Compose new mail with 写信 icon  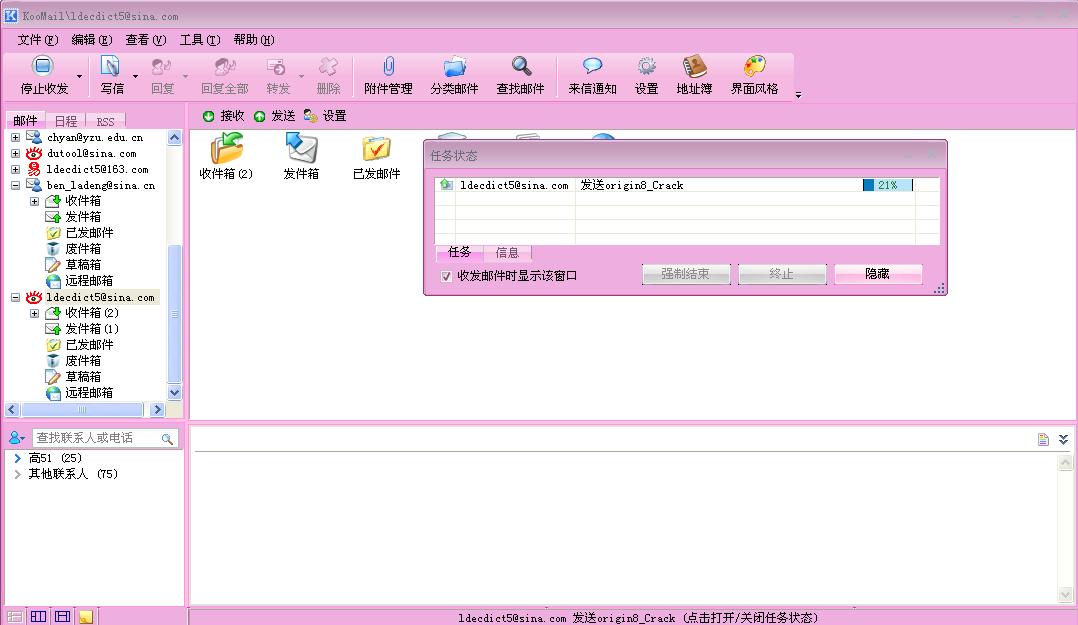coord(110,66)
